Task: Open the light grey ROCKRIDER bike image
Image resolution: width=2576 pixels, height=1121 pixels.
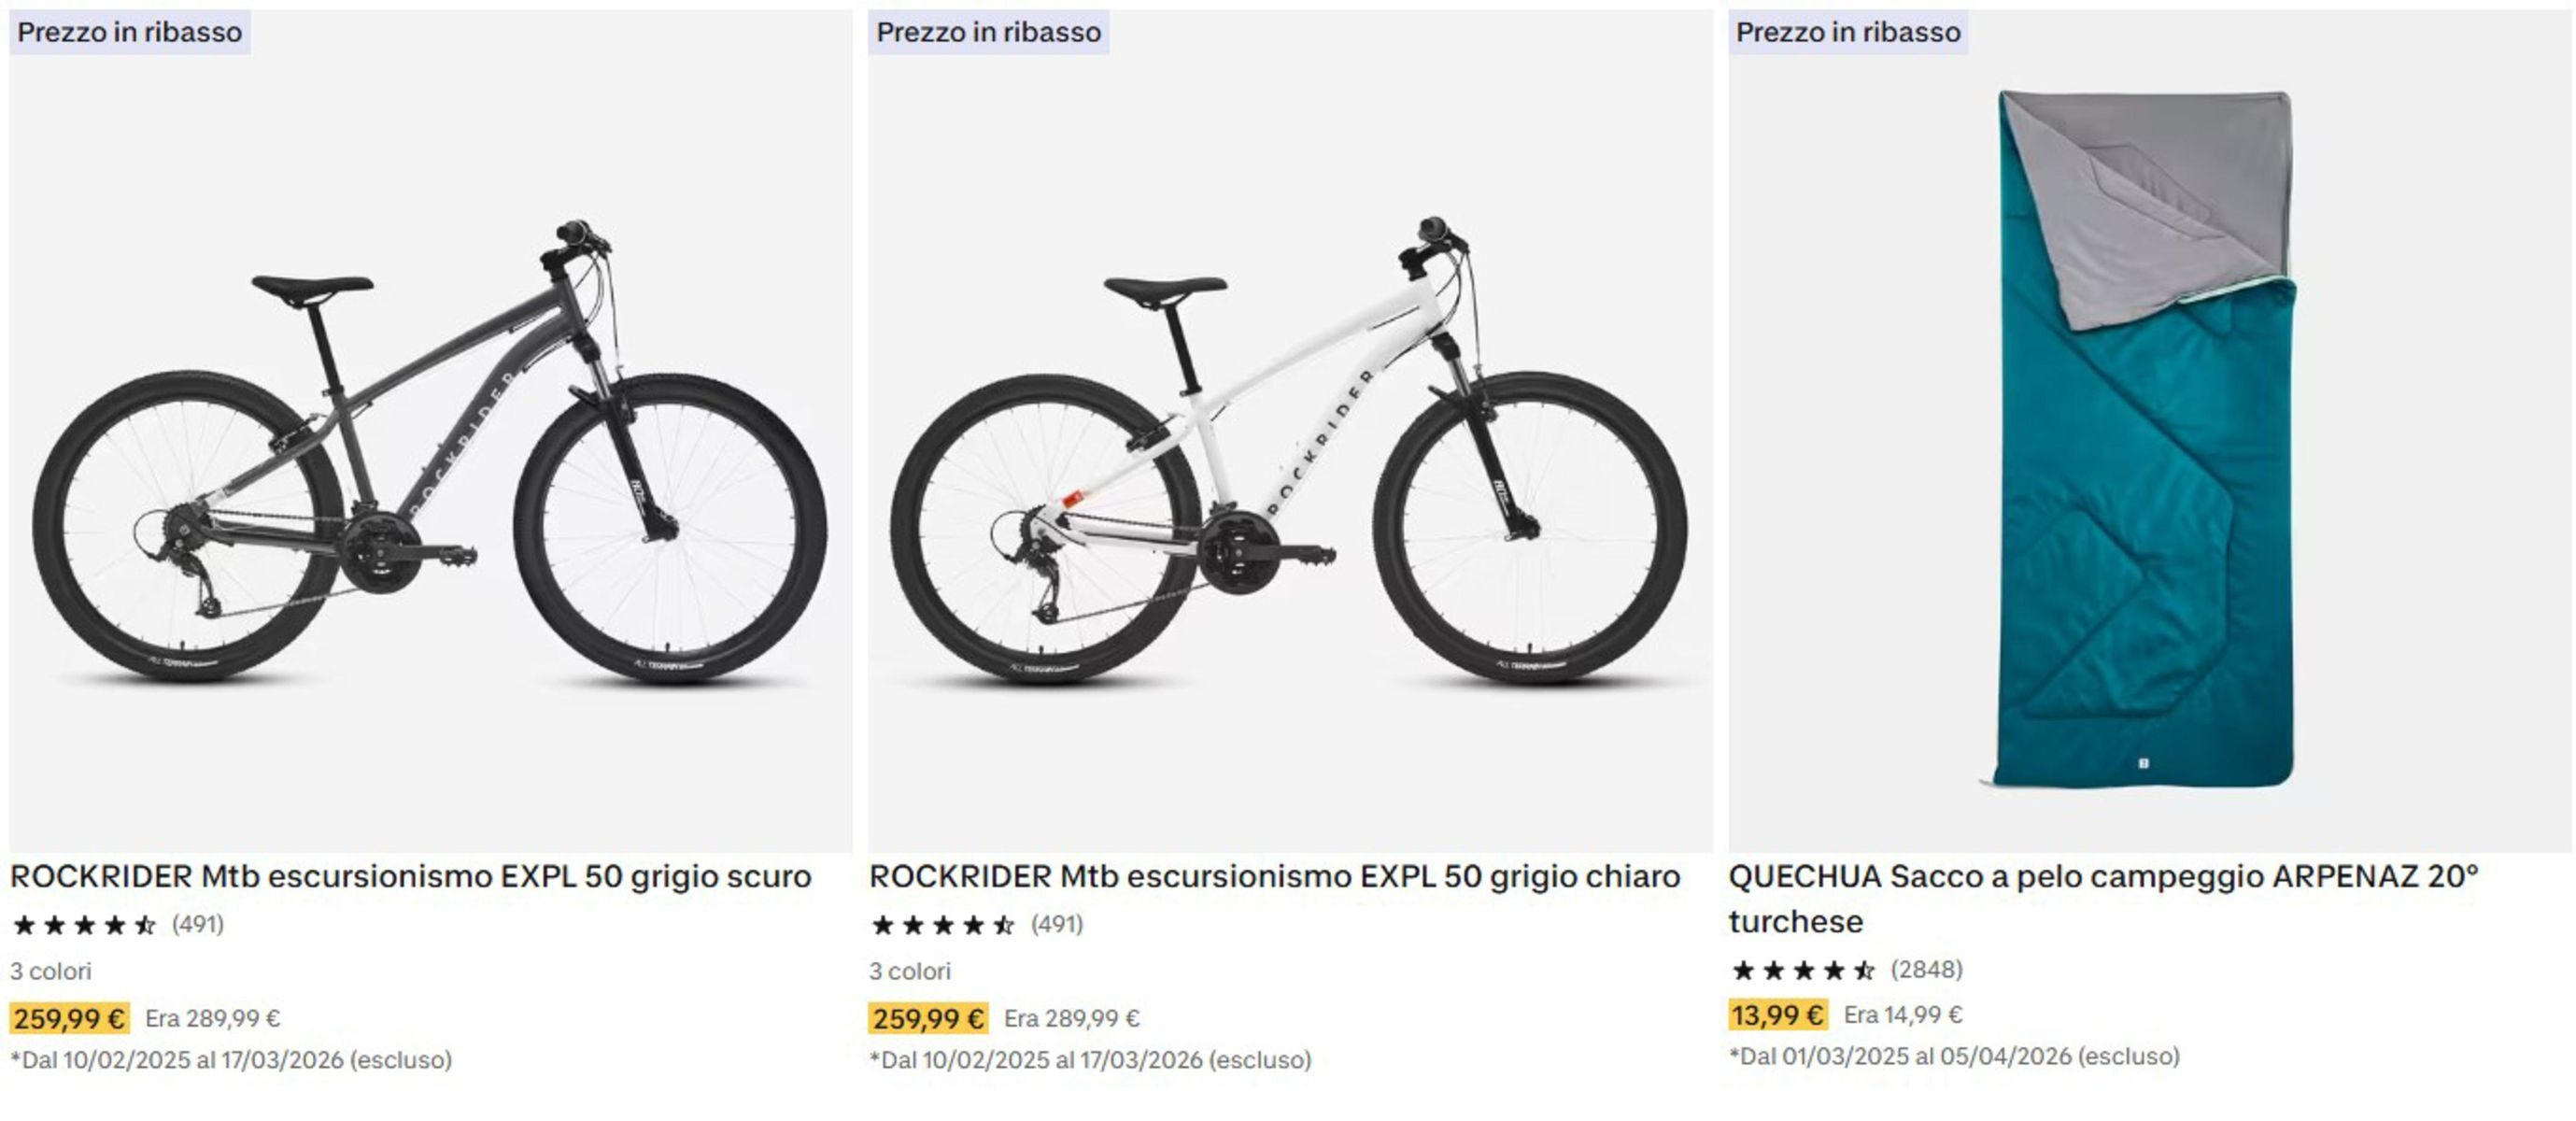Action: (x=1289, y=450)
